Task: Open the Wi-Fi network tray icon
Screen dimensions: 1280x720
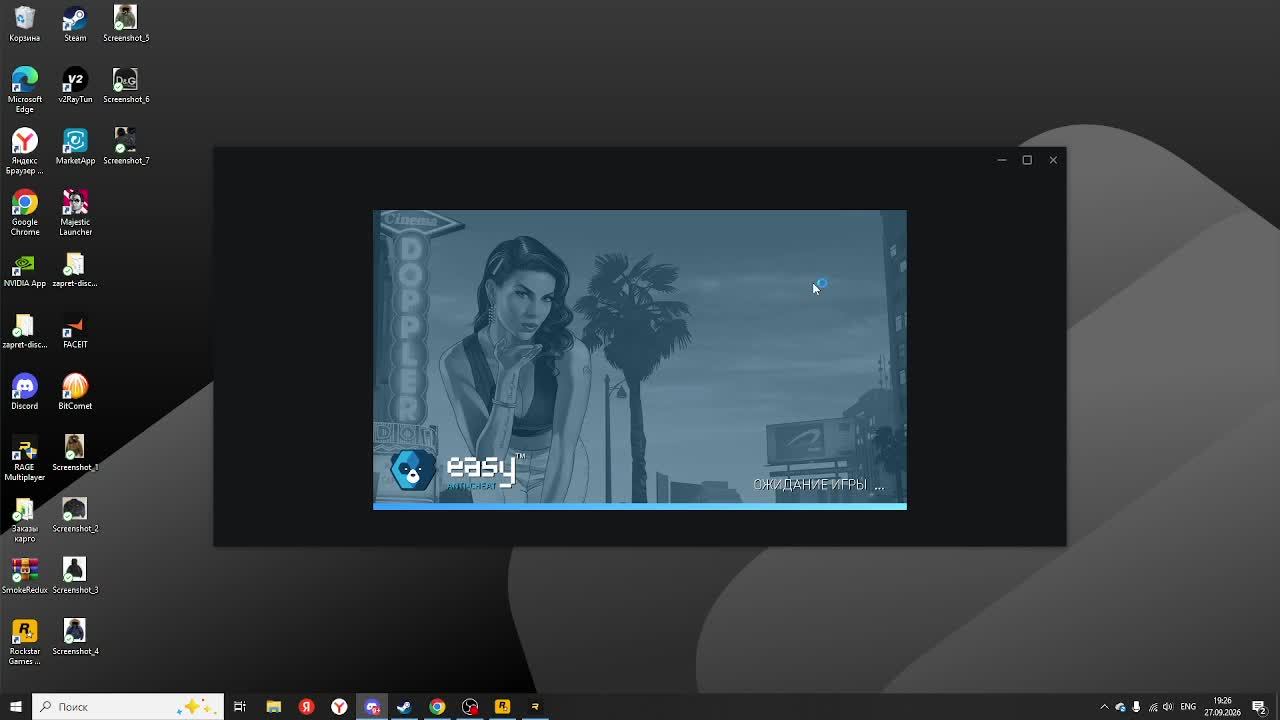Action: point(1152,707)
